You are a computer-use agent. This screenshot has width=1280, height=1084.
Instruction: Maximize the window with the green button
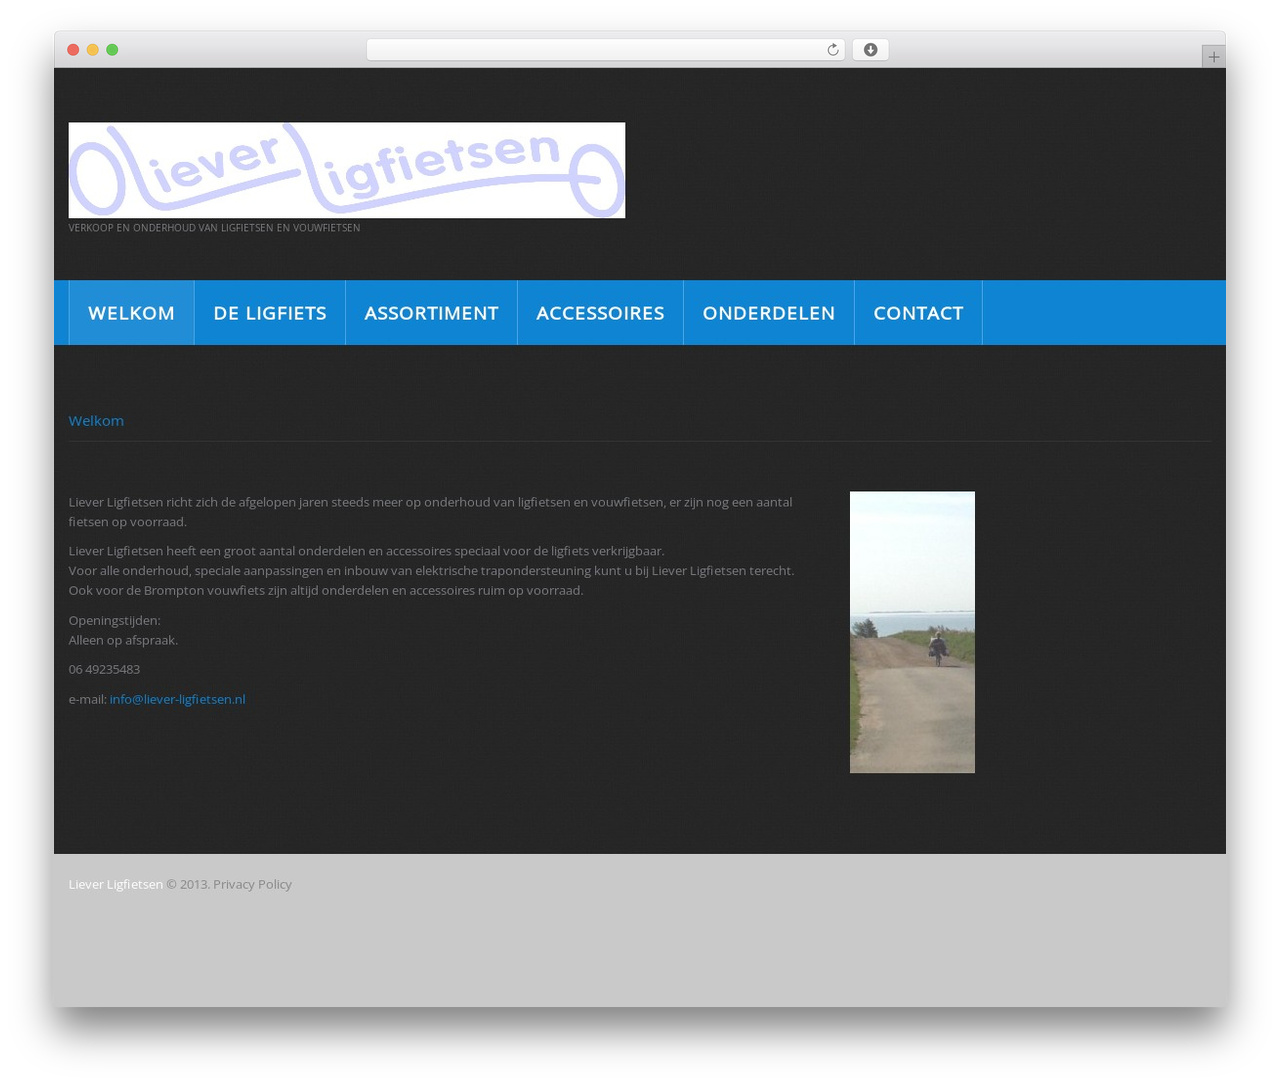click(x=112, y=50)
